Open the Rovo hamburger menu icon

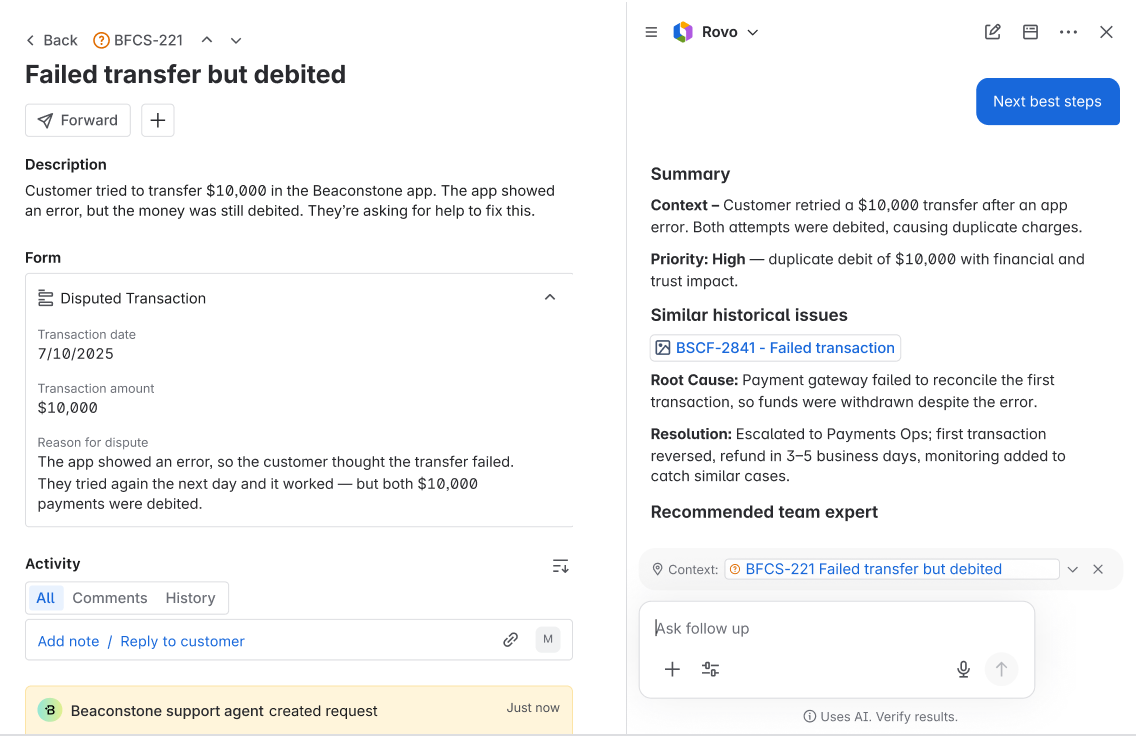[651, 32]
